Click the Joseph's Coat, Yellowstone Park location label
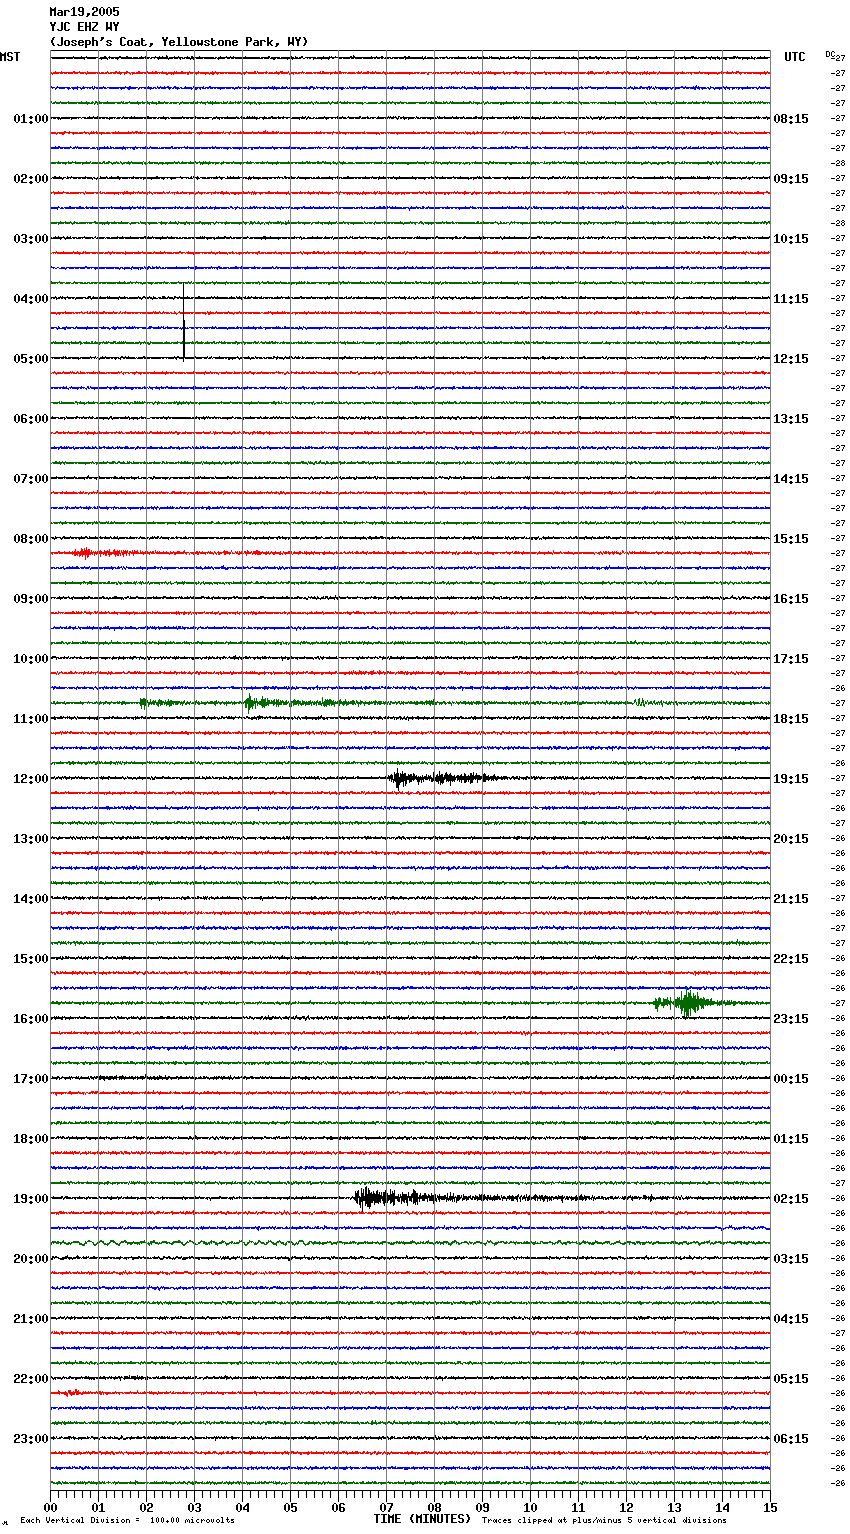The image size is (850, 1534). 179,42
